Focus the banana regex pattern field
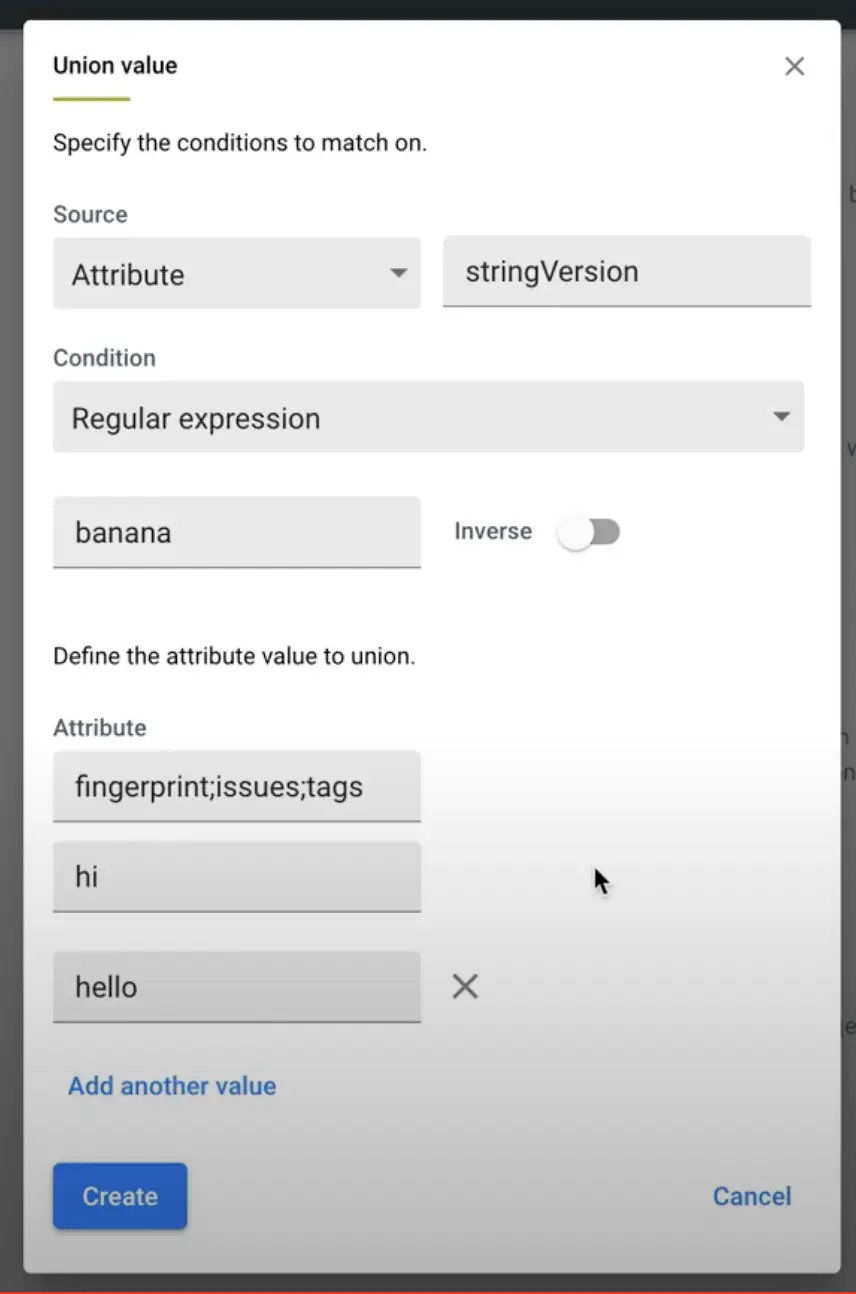The height and width of the screenshot is (1294, 856). pos(236,532)
